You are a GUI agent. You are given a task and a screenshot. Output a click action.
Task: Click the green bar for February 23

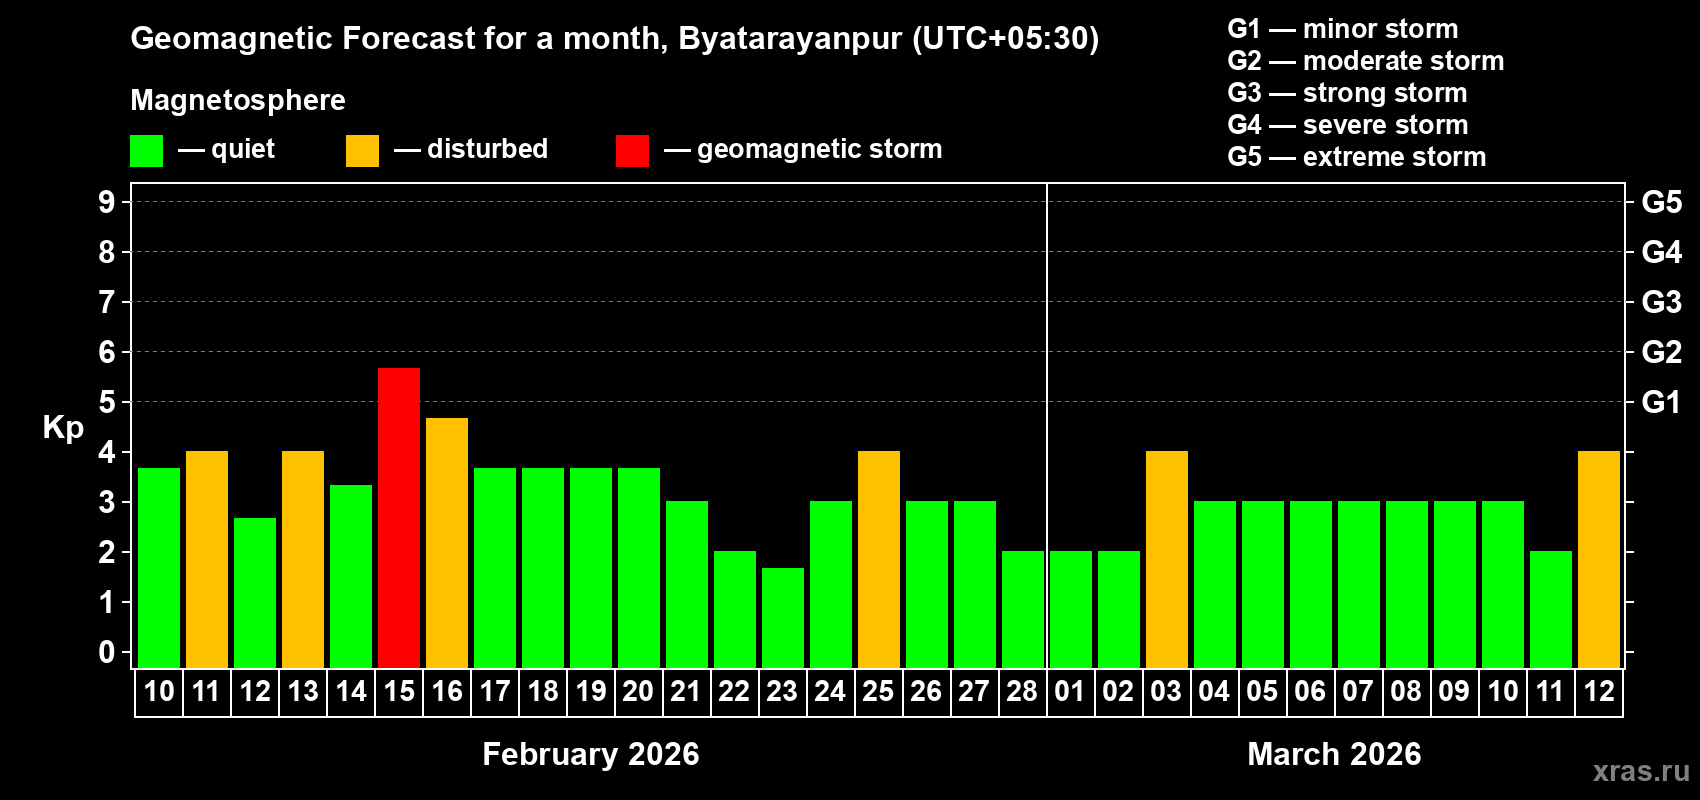[x=783, y=618]
